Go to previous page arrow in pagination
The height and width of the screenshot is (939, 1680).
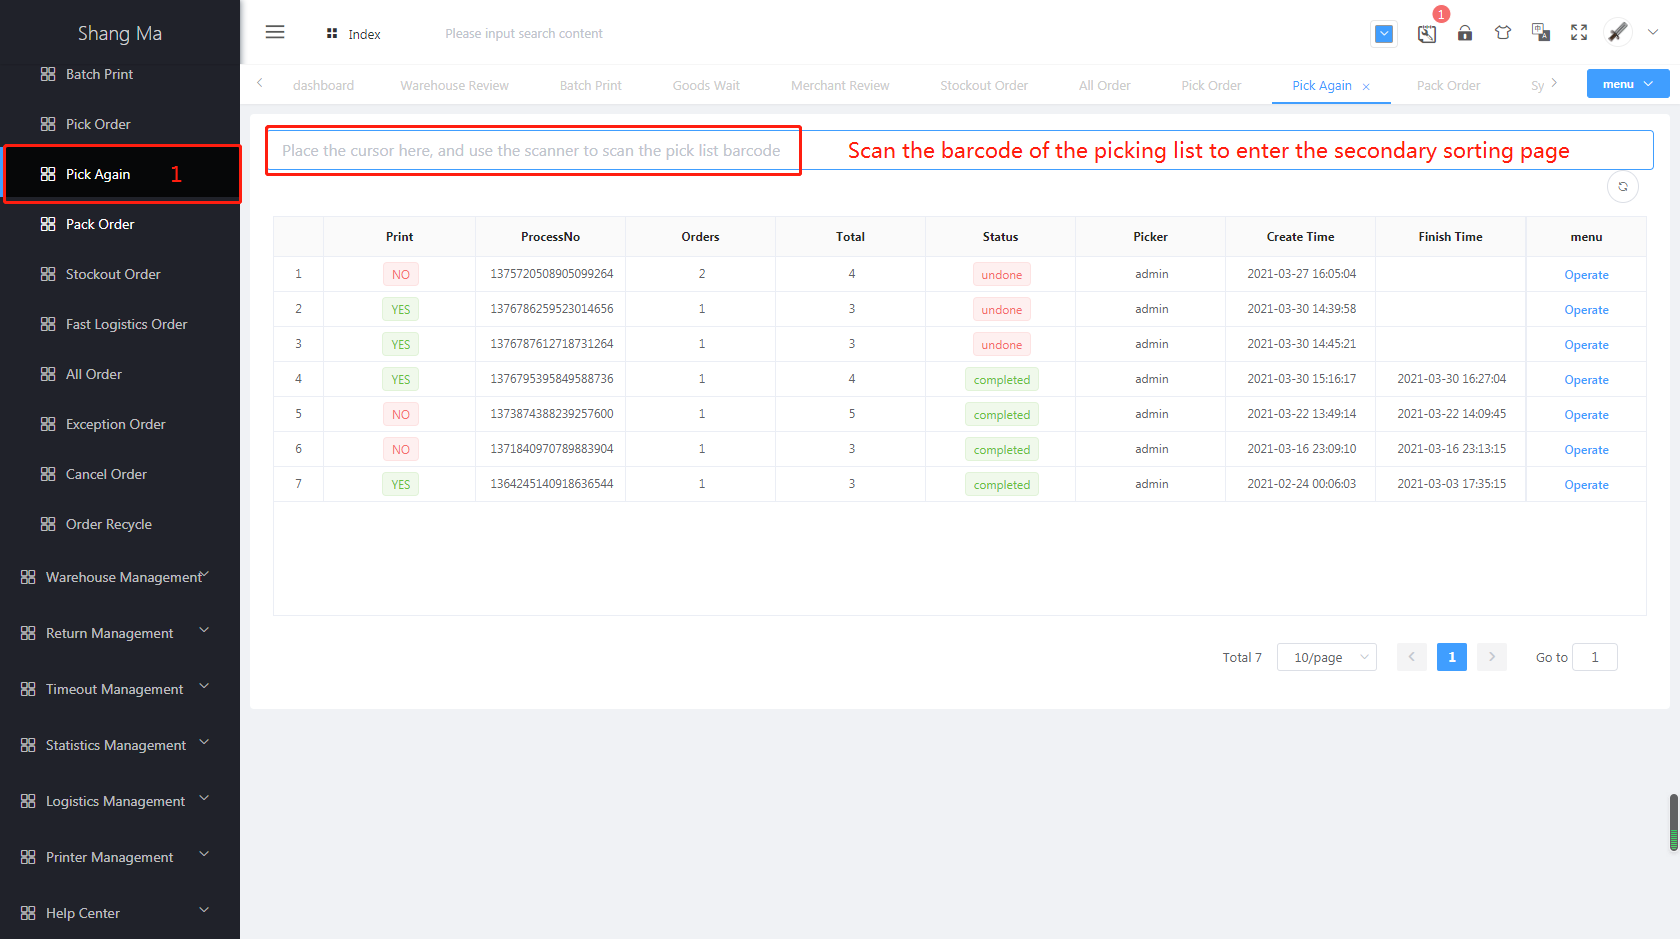point(1411,657)
